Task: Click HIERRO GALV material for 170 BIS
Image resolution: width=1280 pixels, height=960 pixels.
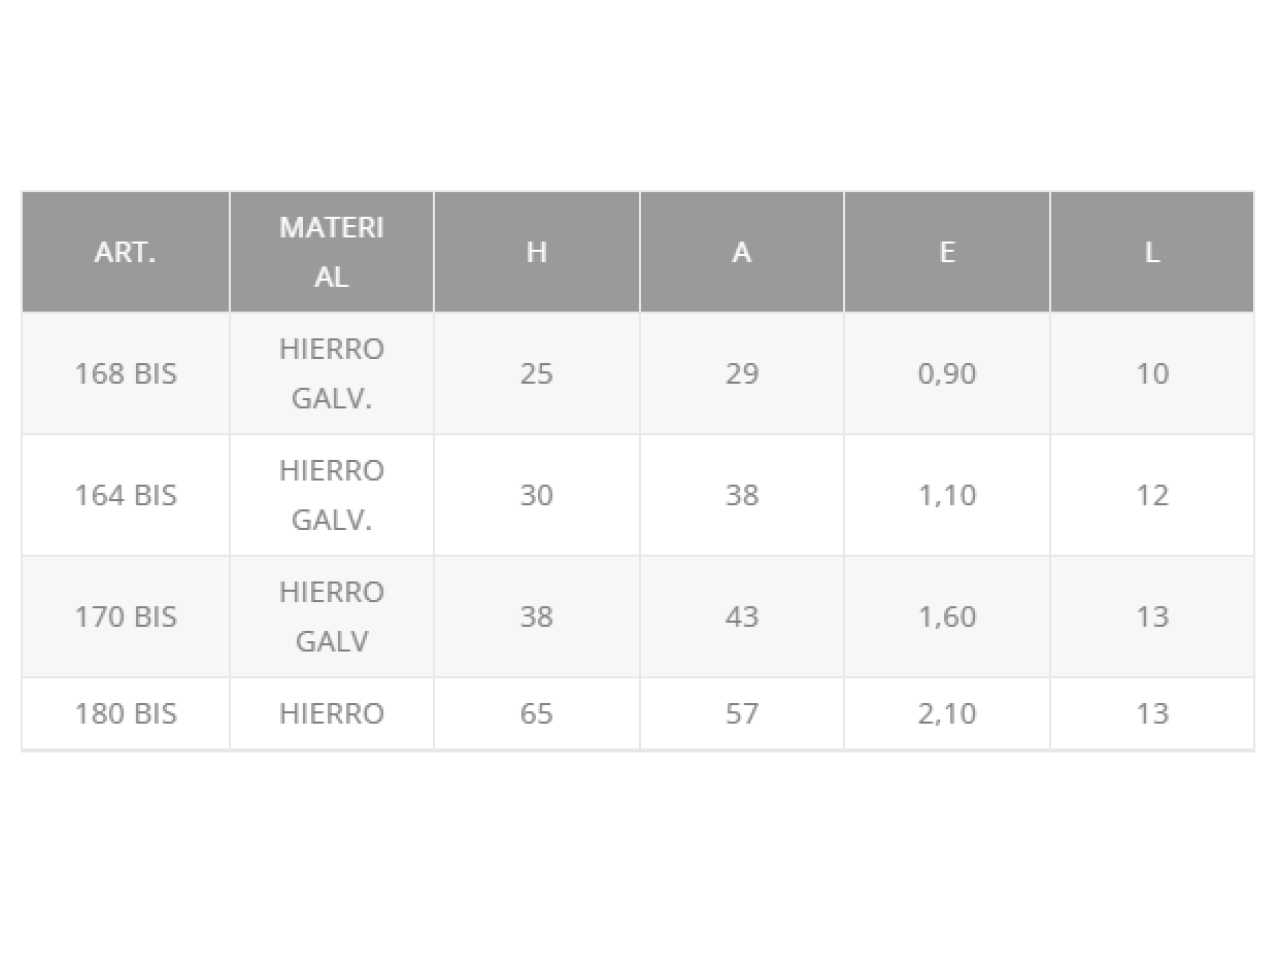Action: point(331,617)
